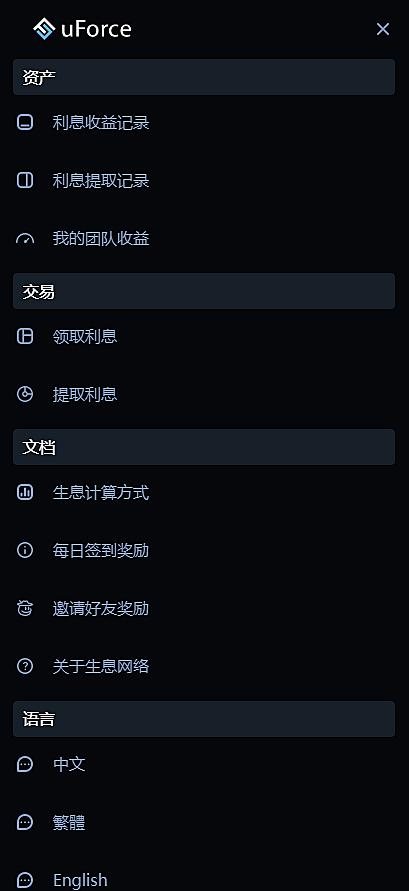The height and width of the screenshot is (891, 409).
Task: Click question mark icon for 关于生息网络
Action: click(25, 666)
